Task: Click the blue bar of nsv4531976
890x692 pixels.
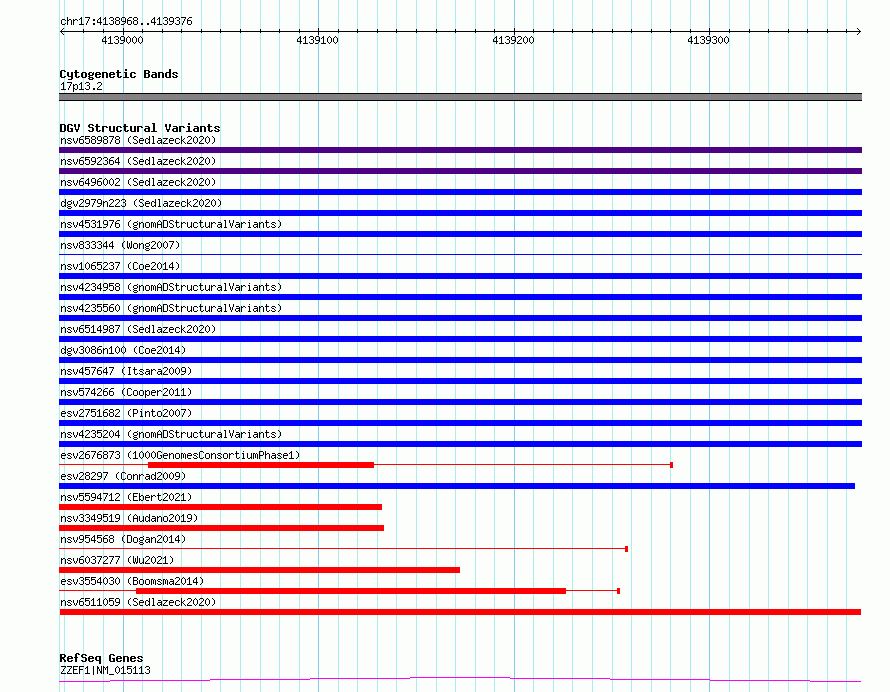Action: point(460,234)
